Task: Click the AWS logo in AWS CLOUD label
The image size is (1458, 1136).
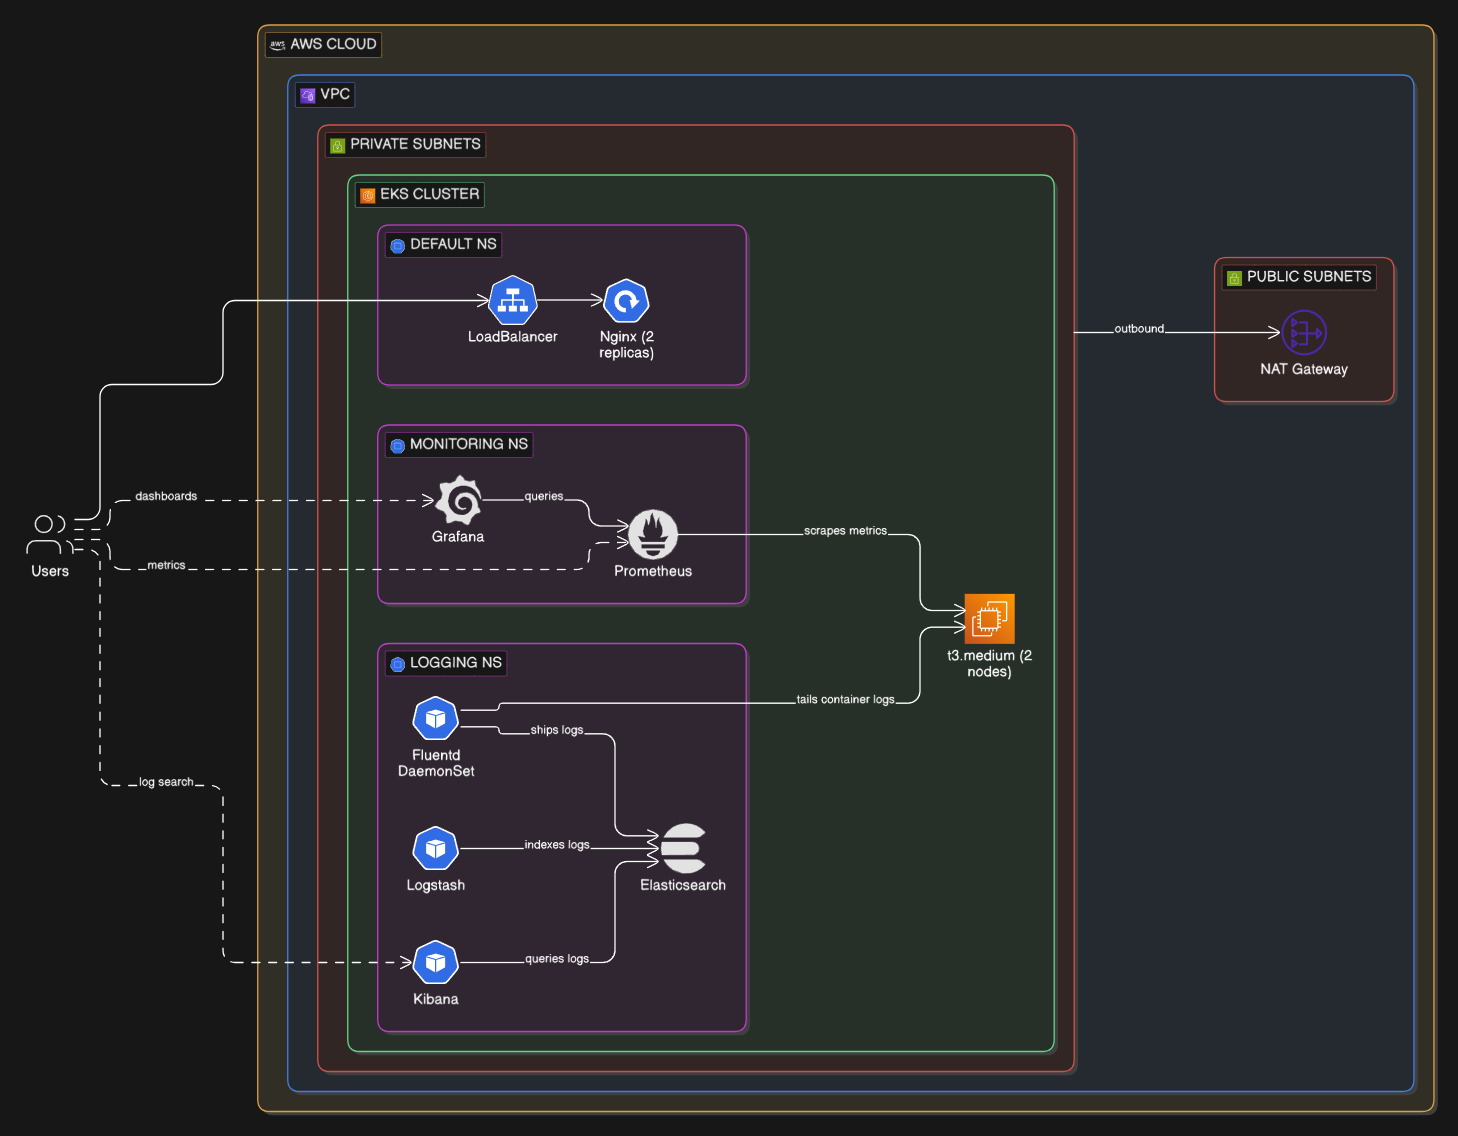Action: (x=278, y=45)
